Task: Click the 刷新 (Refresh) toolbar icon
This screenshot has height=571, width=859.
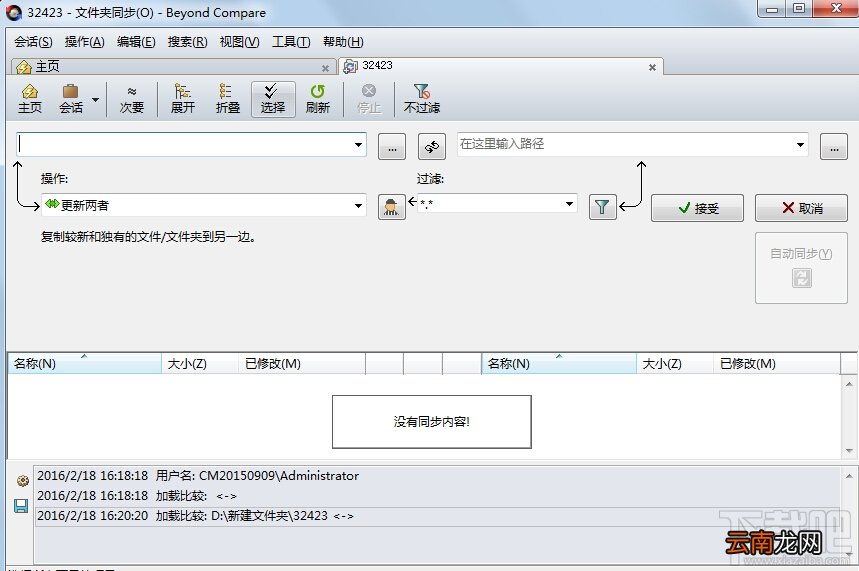Action: 318,99
